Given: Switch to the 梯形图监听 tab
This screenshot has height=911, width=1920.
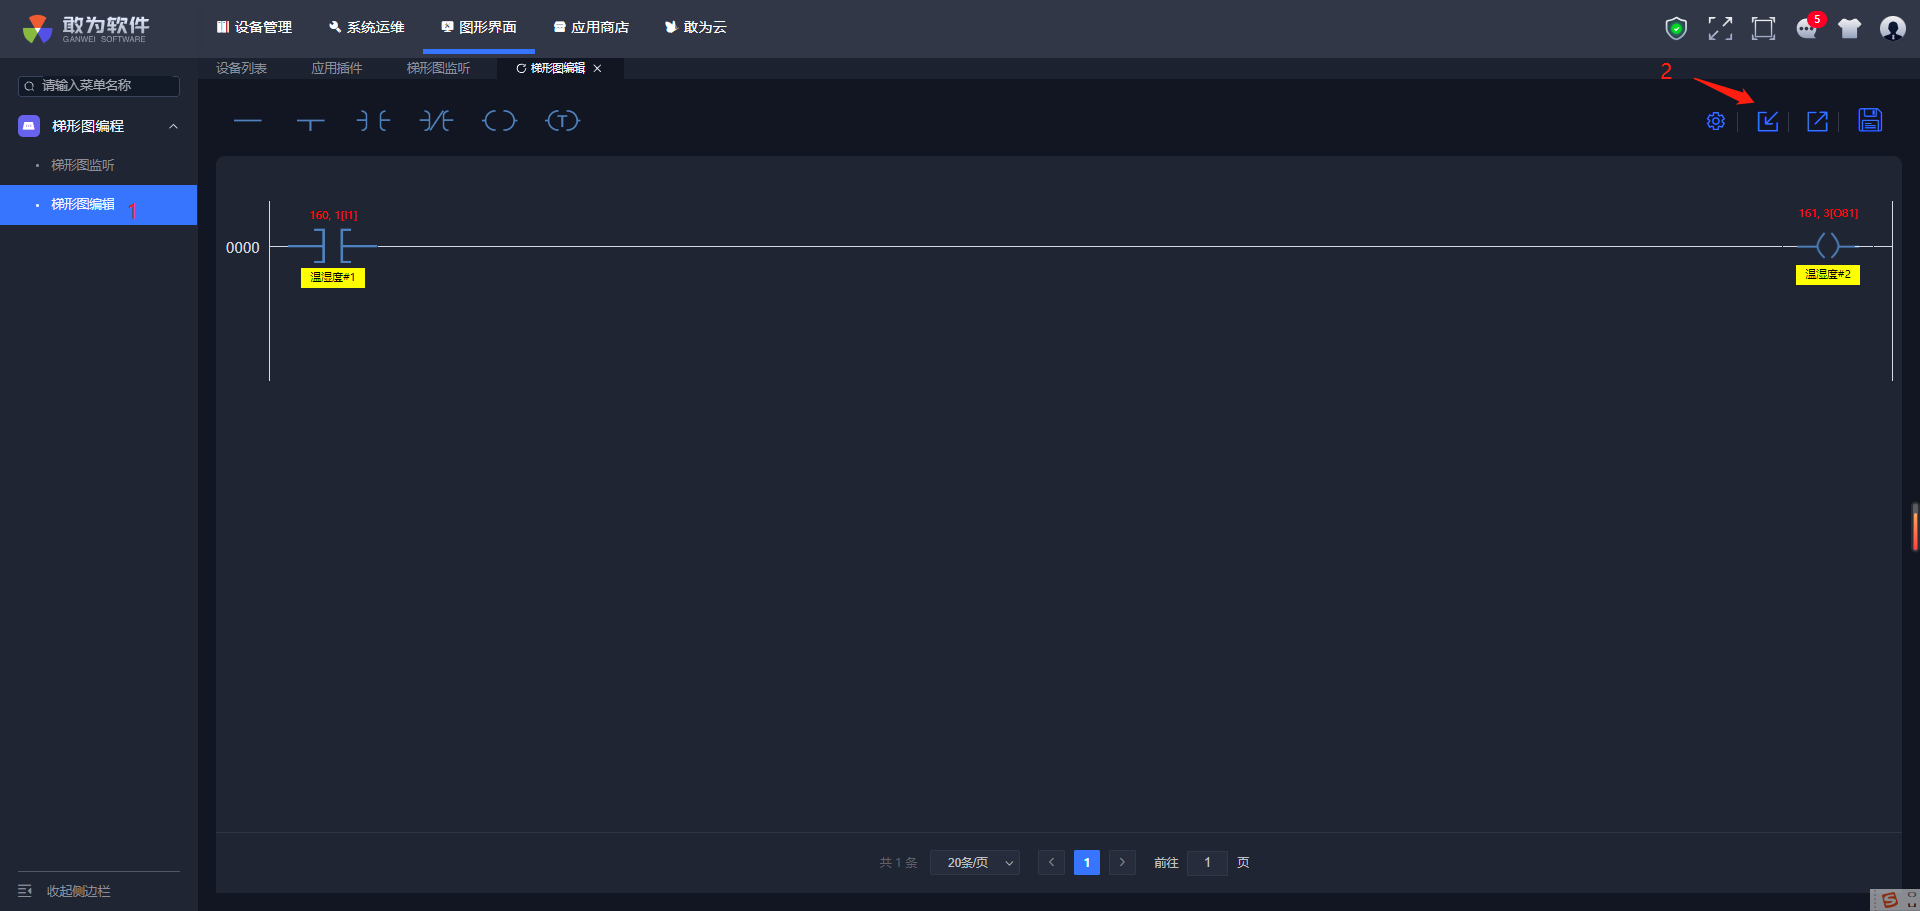Looking at the screenshot, I should click(438, 68).
